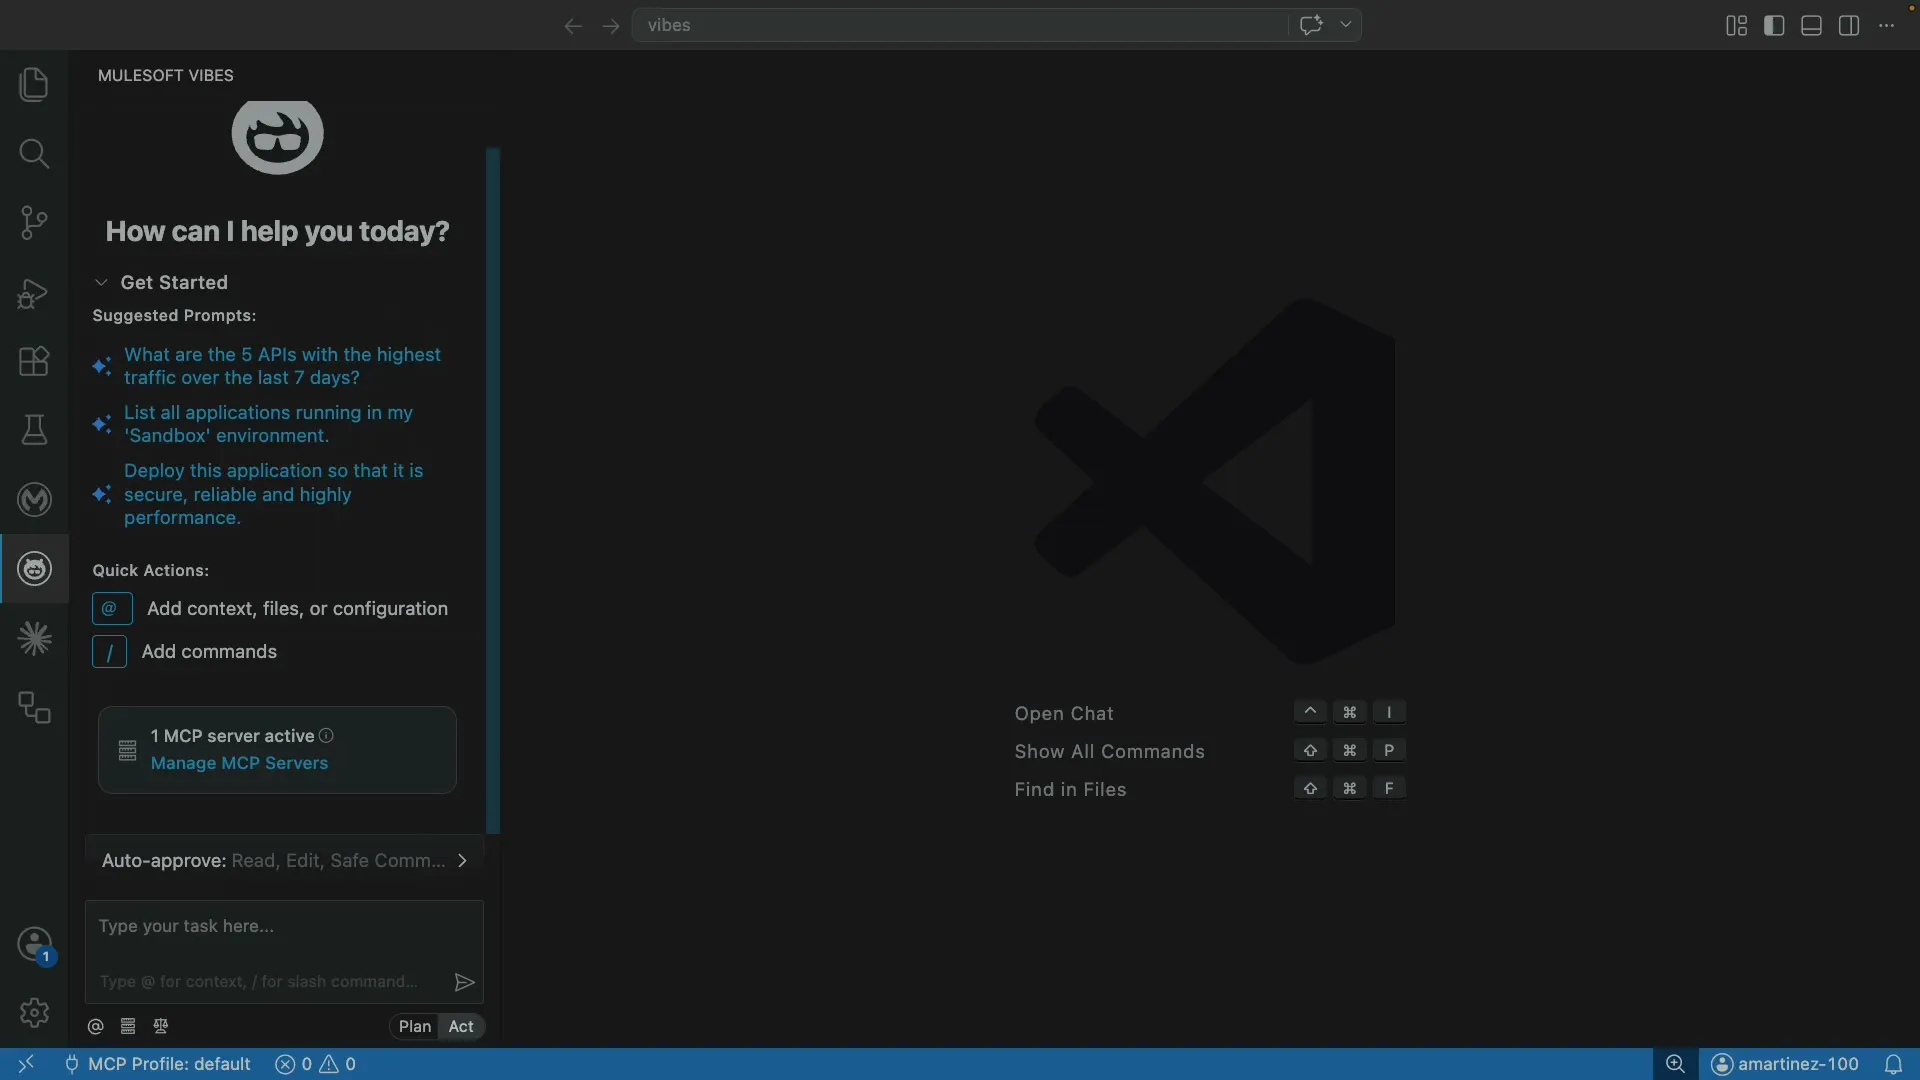The height and width of the screenshot is (1080, 1920).
Task: Click the zoom magnifier status bar icon
Action: (1676, 1064)
